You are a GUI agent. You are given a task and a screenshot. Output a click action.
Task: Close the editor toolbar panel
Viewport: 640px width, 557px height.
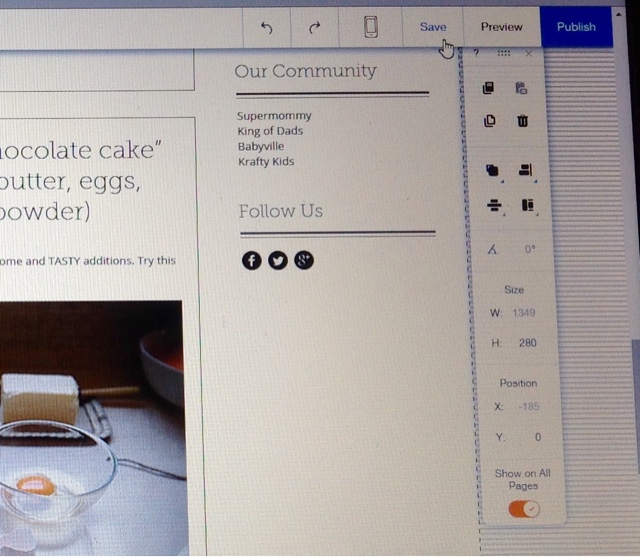(529, 53)
